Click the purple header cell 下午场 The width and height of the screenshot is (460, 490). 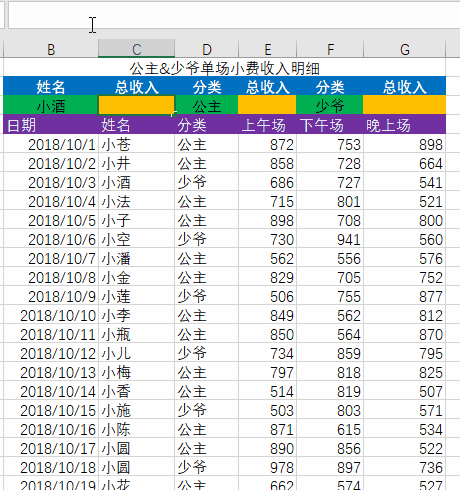pos(330,124)
